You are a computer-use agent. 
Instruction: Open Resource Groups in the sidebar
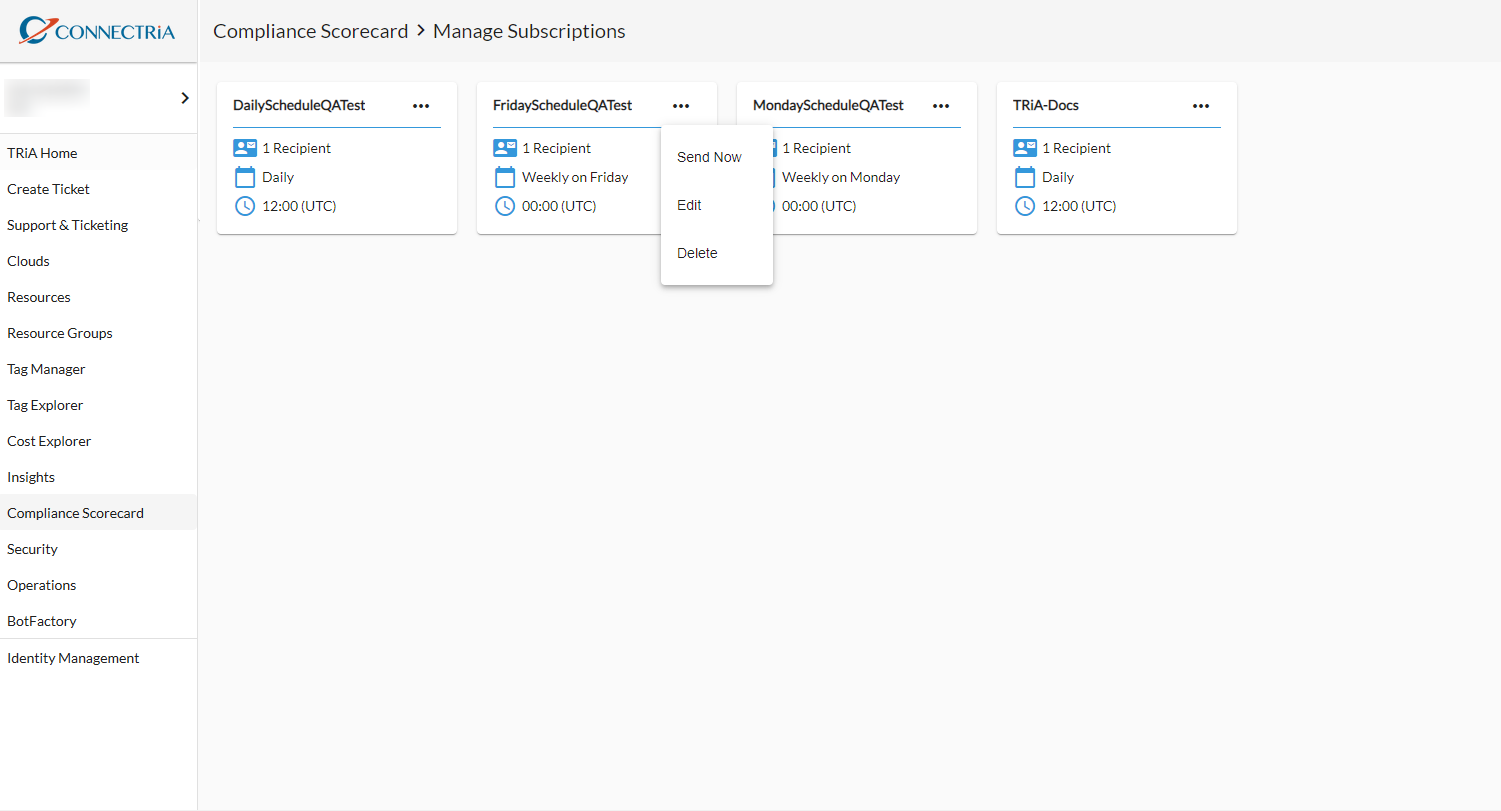[x=98, y=333]
